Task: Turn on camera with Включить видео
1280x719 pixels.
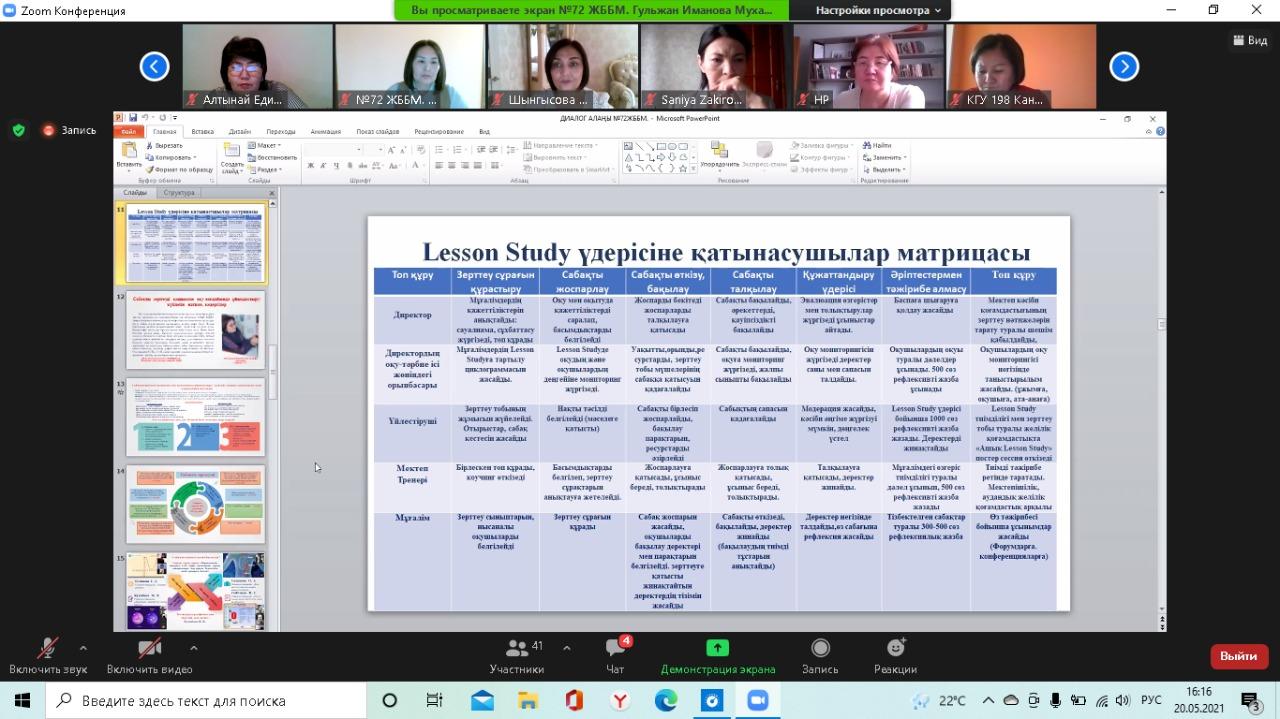Action: click(149, 649)
